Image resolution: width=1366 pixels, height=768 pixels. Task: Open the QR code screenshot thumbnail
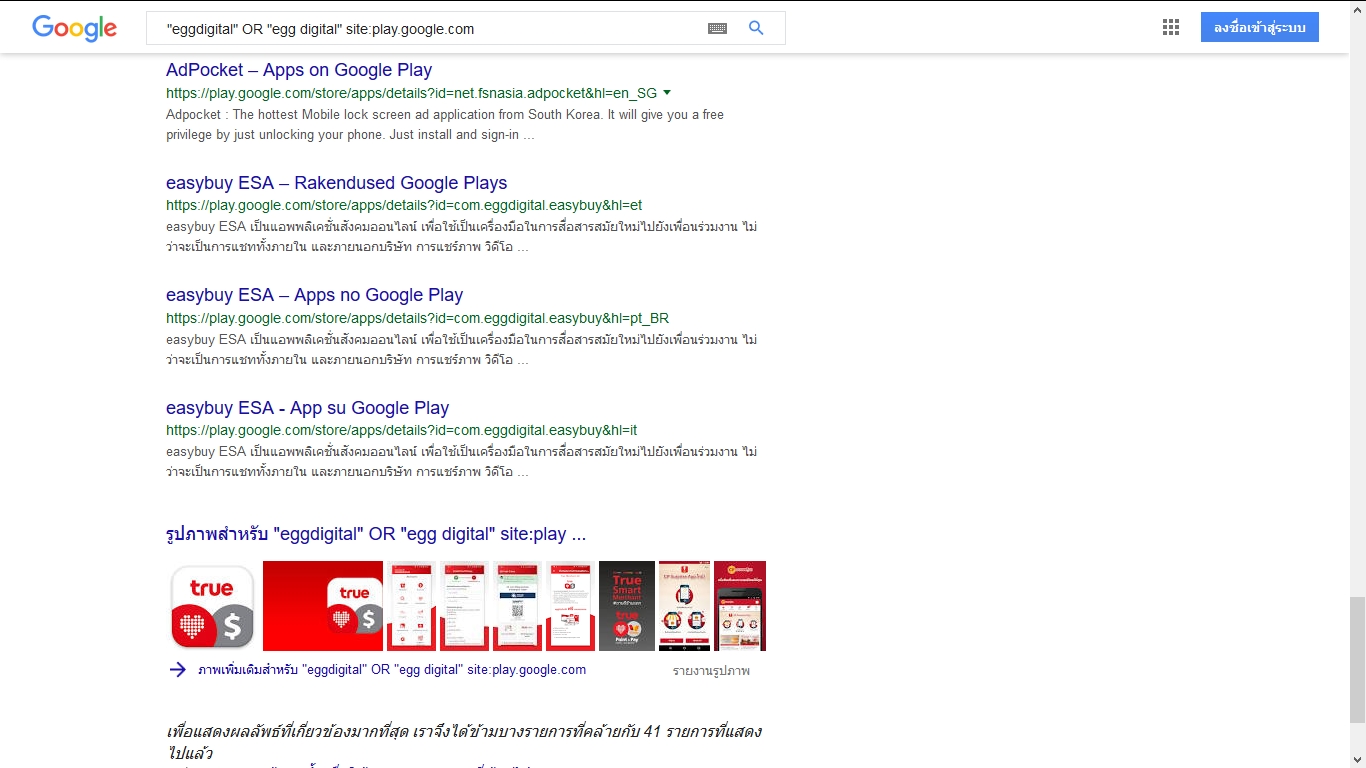pyautogui.click(x=517, y=606)
